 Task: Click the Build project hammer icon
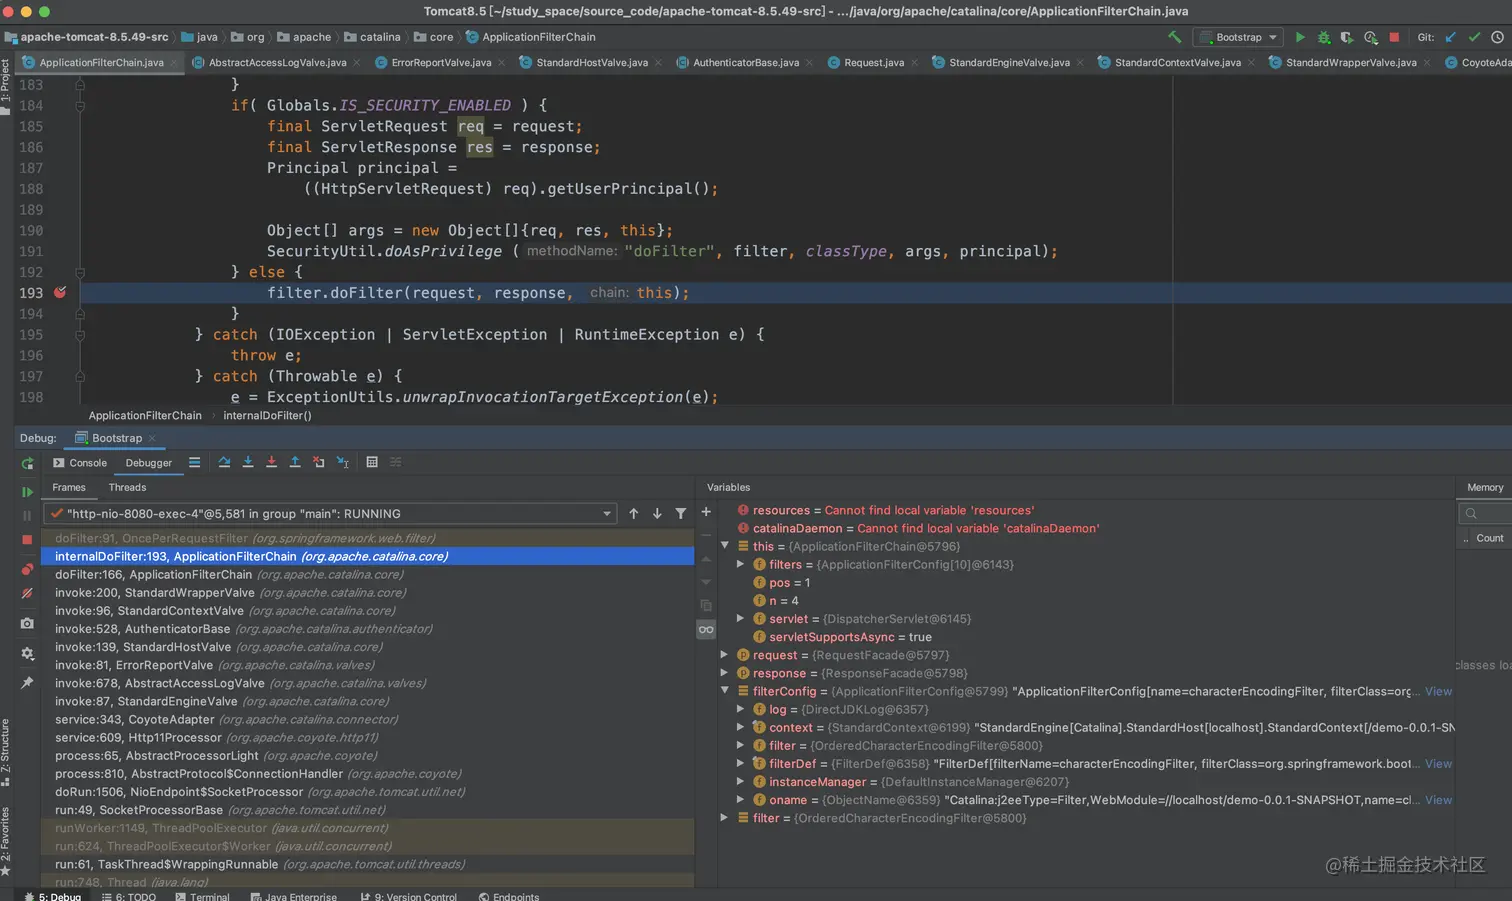(1174, 37)
